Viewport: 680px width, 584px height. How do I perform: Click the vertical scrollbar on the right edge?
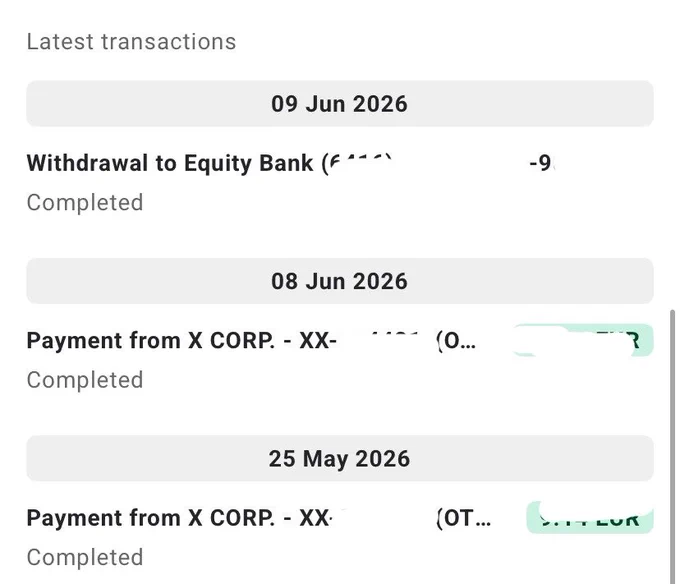click(x=673, y=447)
